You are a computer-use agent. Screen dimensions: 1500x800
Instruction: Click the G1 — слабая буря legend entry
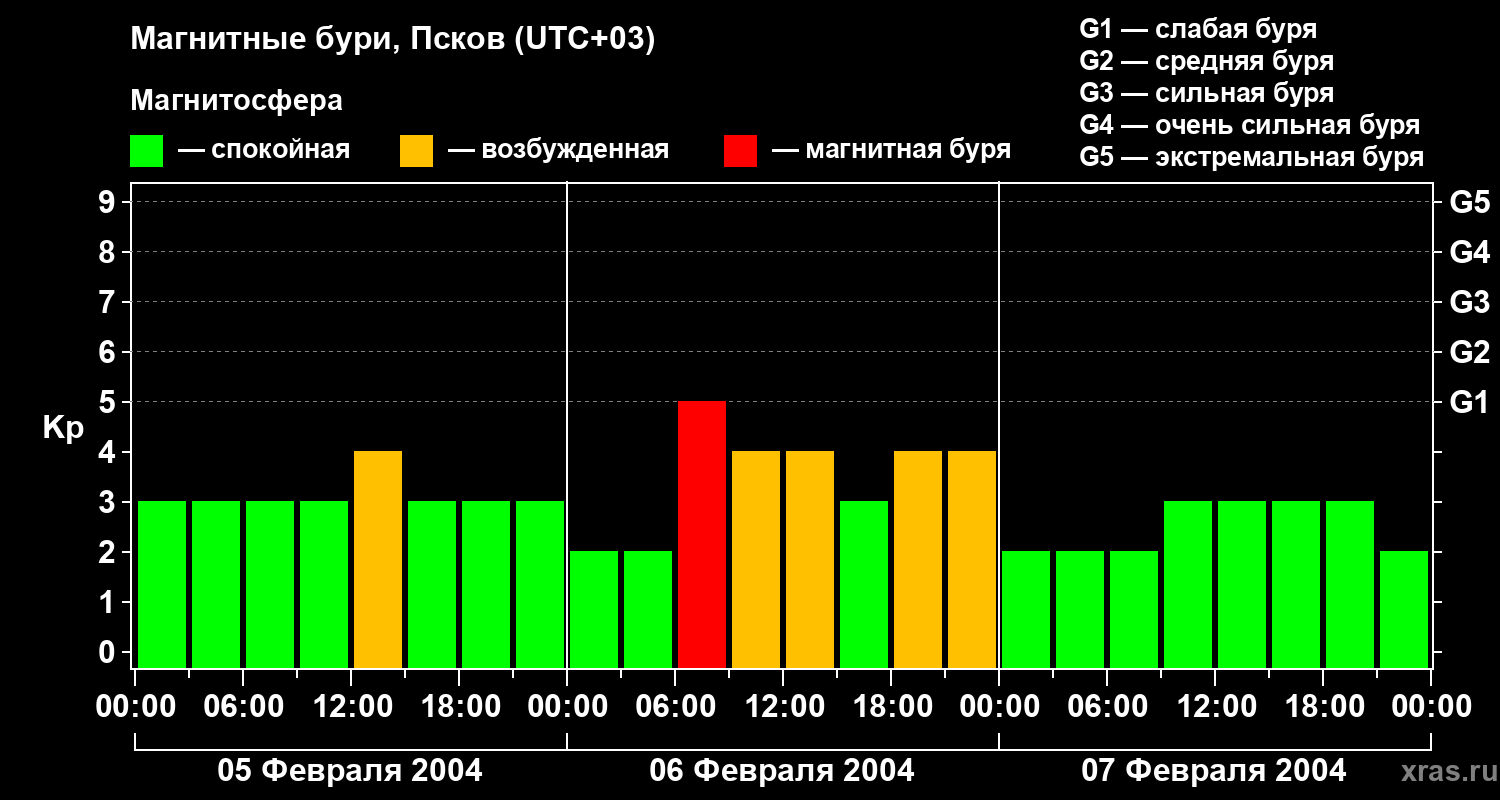1198,29
